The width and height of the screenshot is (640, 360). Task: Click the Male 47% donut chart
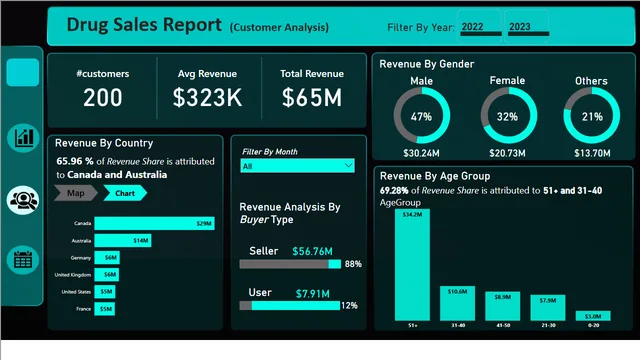[x=422, y=116]
